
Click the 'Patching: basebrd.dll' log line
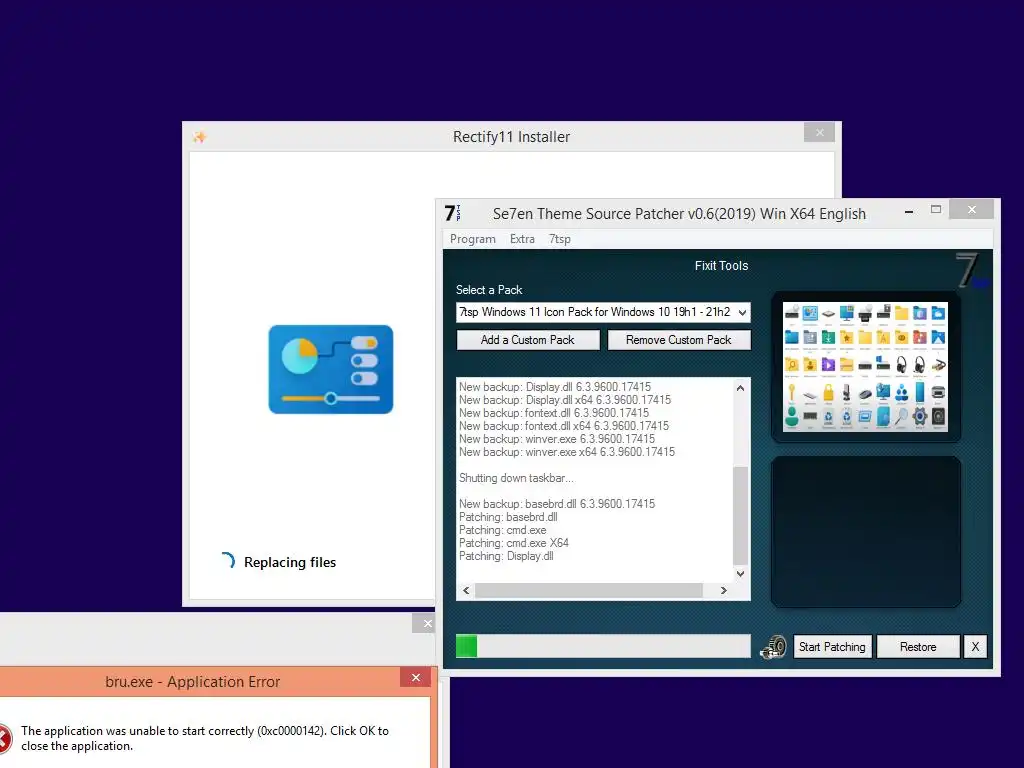(508, 517)
